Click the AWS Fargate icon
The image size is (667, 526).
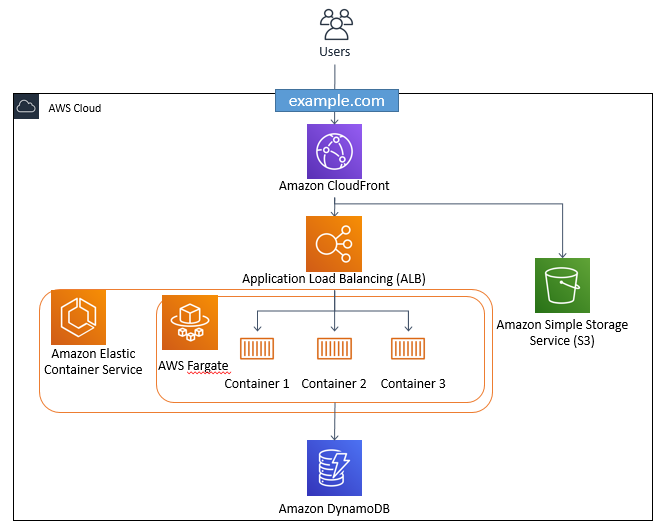(190, 322)
